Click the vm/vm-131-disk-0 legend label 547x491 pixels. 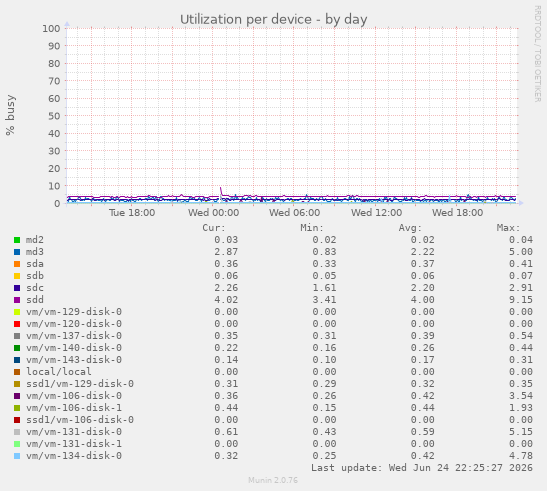(74, 432)
